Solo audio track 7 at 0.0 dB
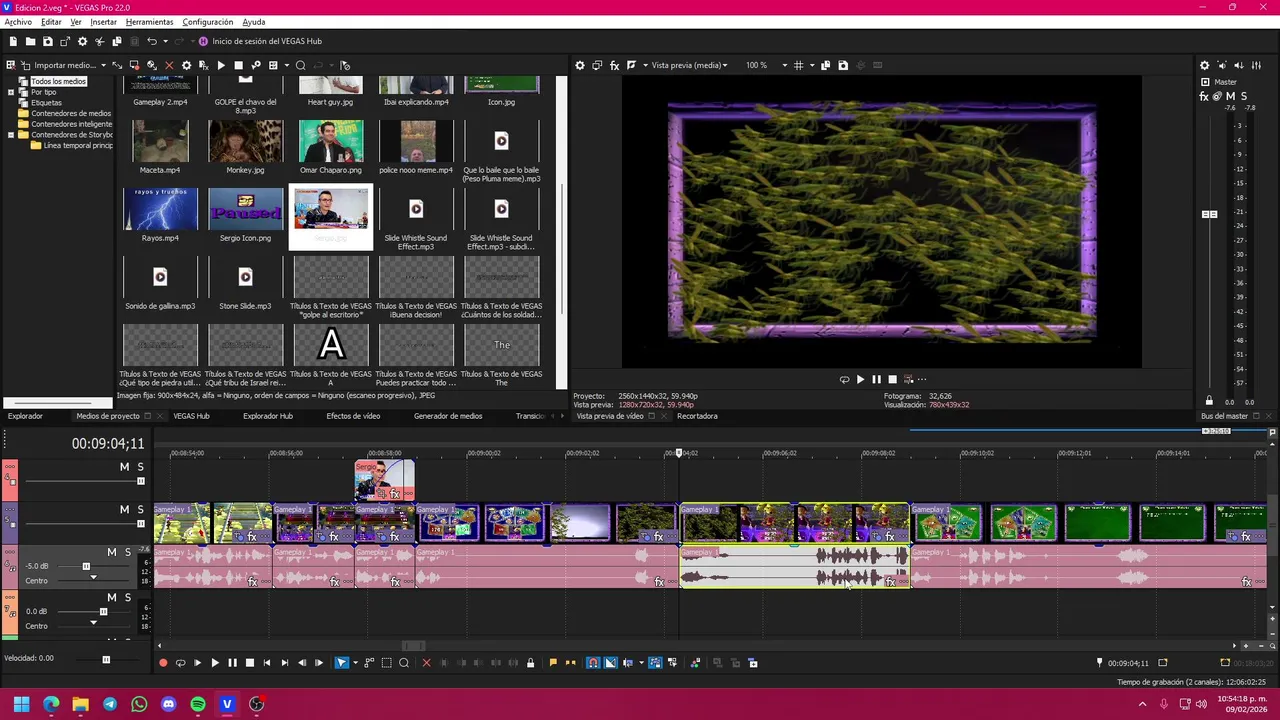Screen dimensions: 1280x720 pos(127,597)
